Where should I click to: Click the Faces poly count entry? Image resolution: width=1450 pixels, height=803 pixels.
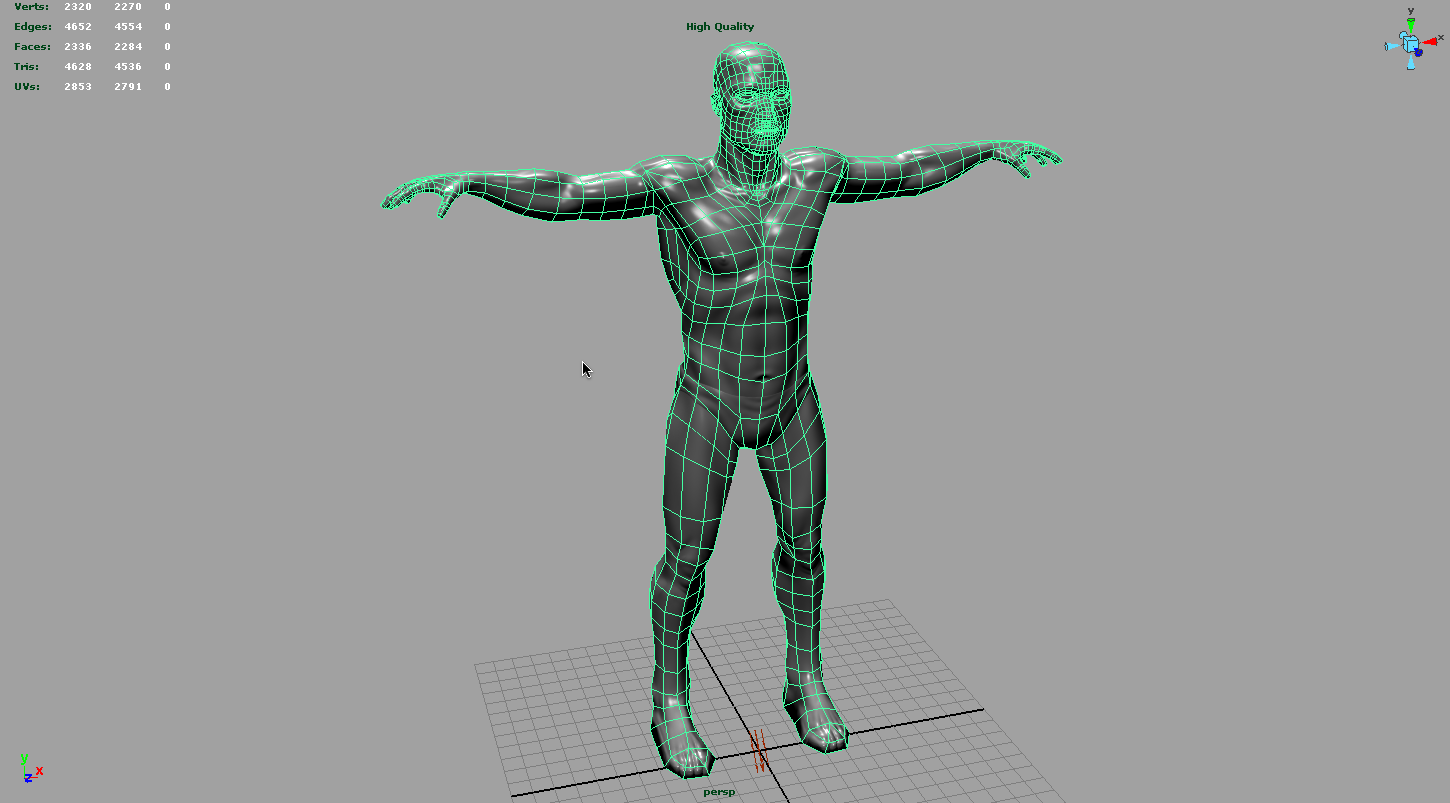[x=78, y=46]
